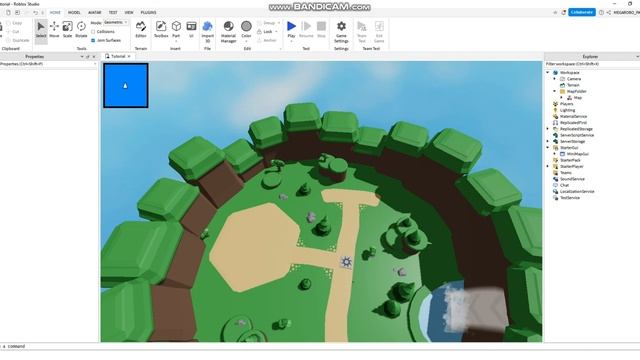
Task: Click the New file icon in quick toolbar
Action: click(8, 13)
